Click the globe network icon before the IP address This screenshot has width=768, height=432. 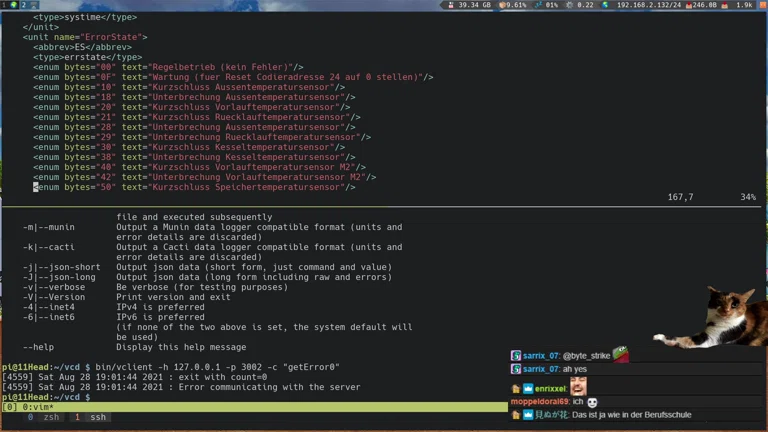tap(608, 5)
